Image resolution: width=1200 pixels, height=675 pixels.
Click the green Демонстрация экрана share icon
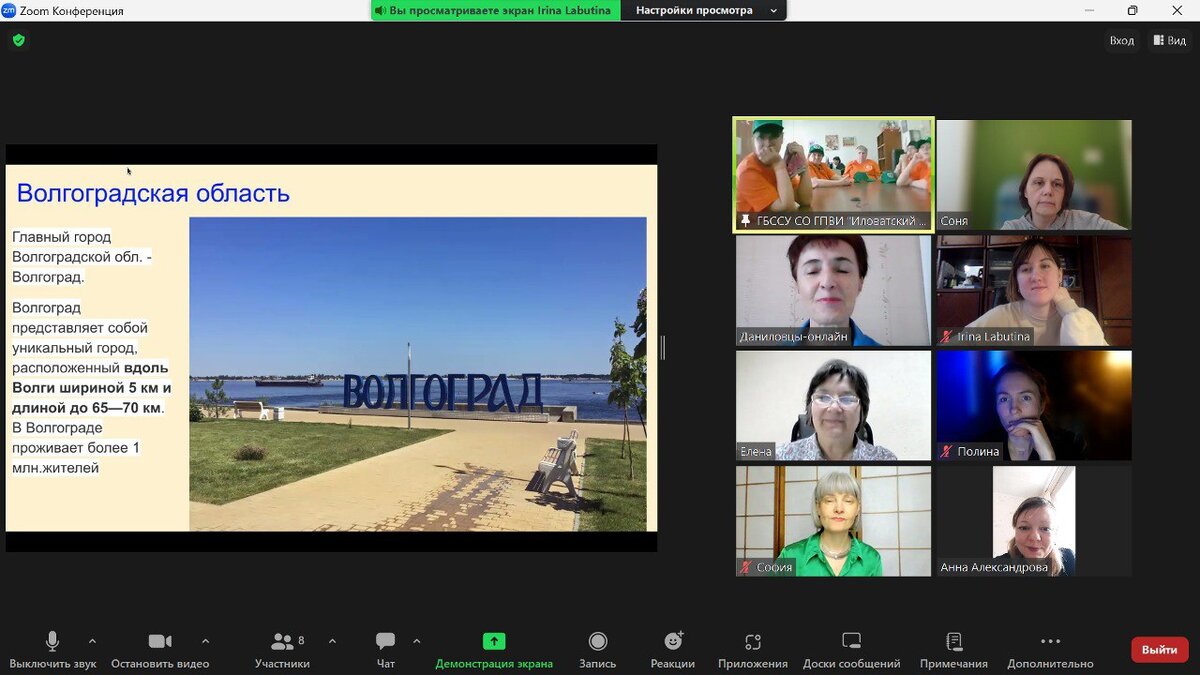[x=494, y=641]
